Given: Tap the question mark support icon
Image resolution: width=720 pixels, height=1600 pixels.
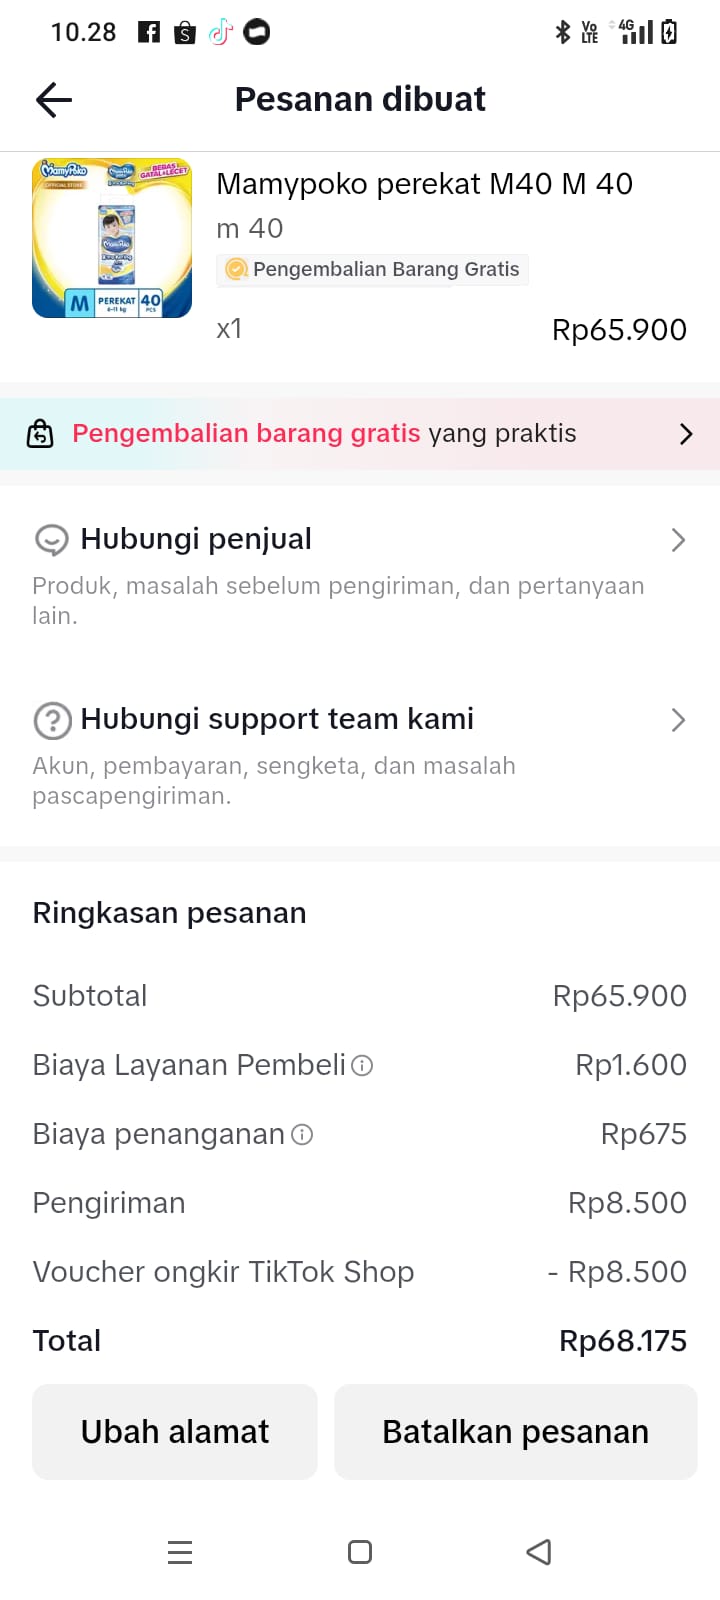Looking at the screenshot, I should pos(52,720).
